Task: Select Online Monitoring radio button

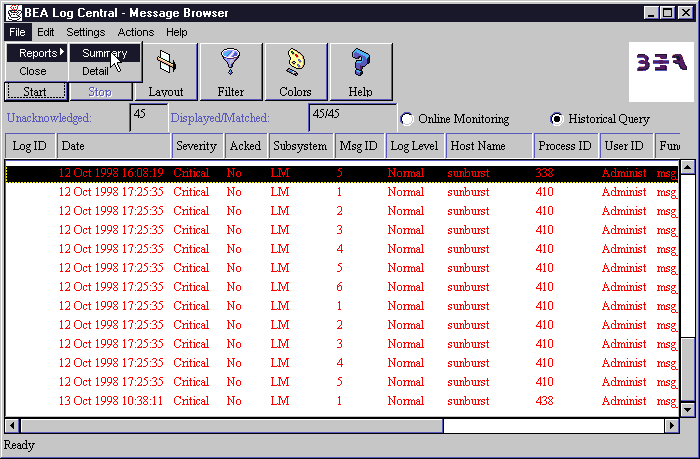Action: coord(407,119)
